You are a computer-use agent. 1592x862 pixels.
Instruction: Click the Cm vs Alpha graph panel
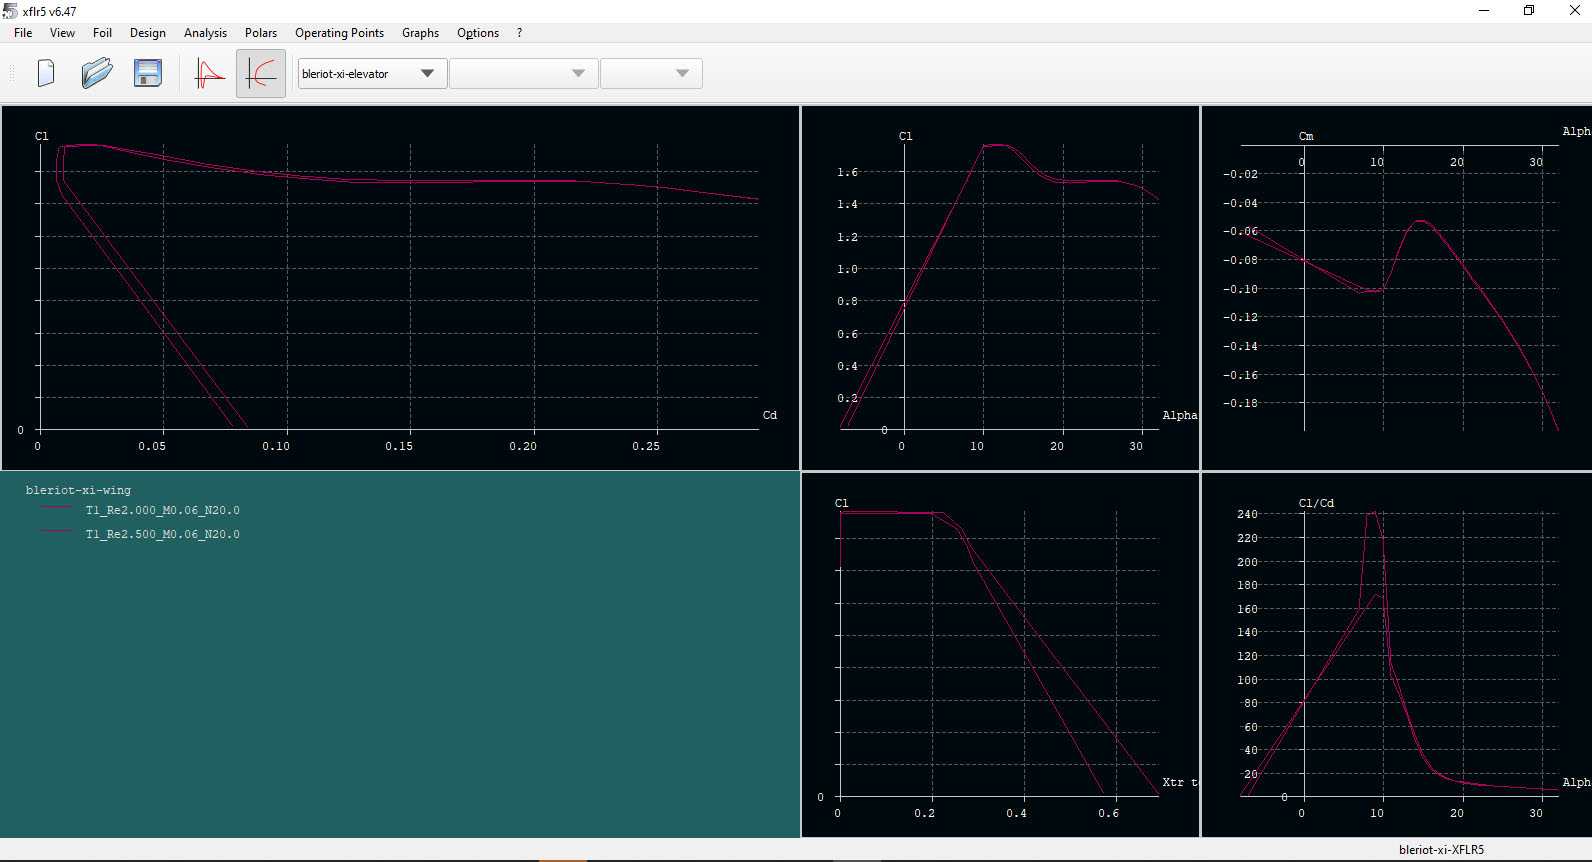click(x=1397, y=288)
